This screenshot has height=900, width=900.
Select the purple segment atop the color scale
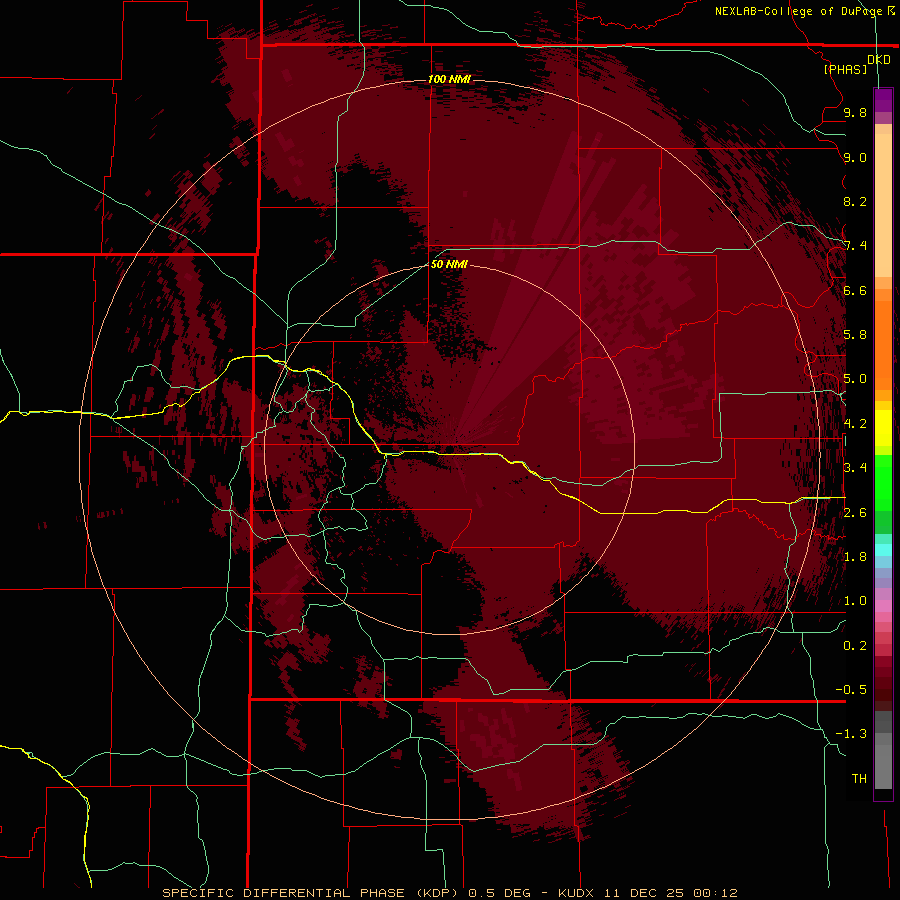(883, 100)
